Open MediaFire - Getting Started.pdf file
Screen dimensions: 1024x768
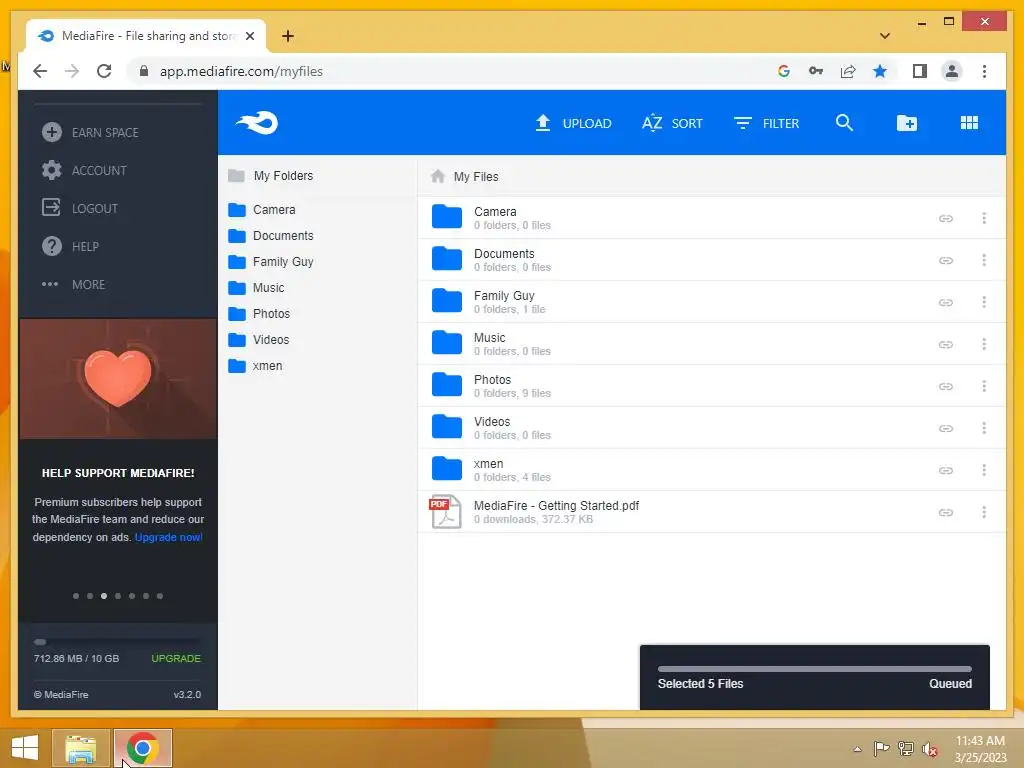coord(711,512)
